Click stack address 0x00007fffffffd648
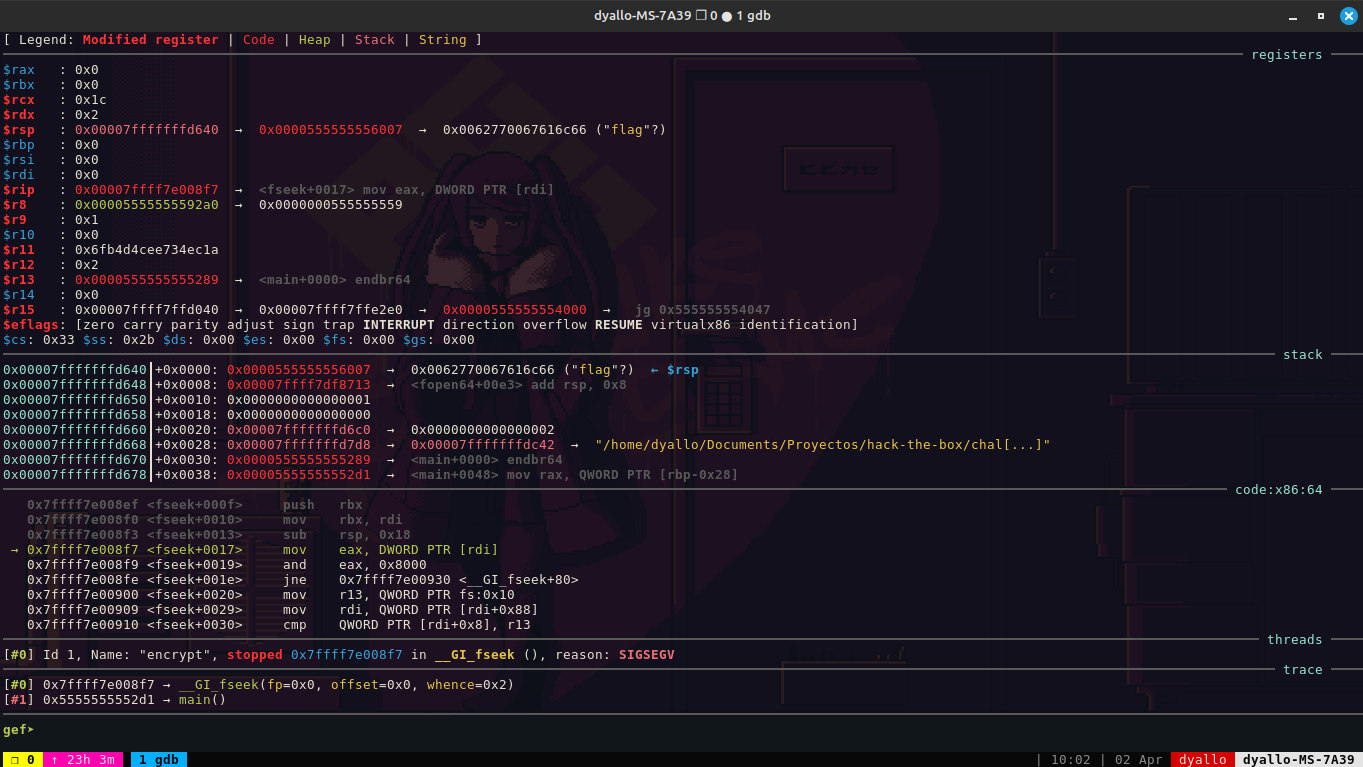 pyautogui.click(x=74, y=385)
